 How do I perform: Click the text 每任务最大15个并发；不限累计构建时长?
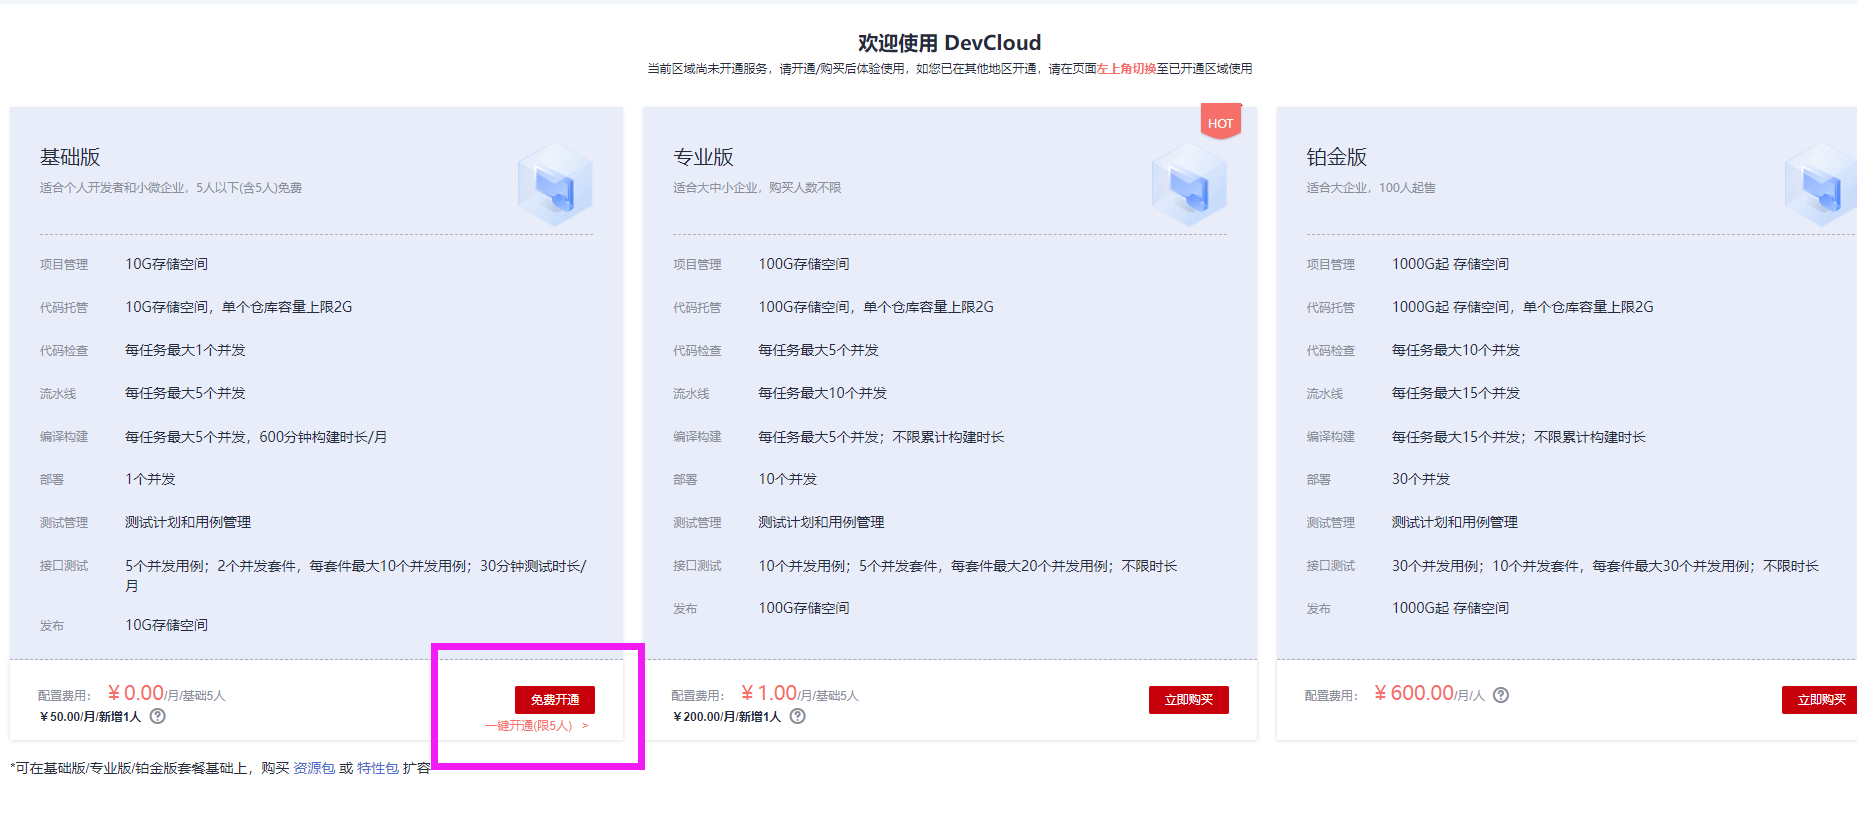(x=1519, y=437)
